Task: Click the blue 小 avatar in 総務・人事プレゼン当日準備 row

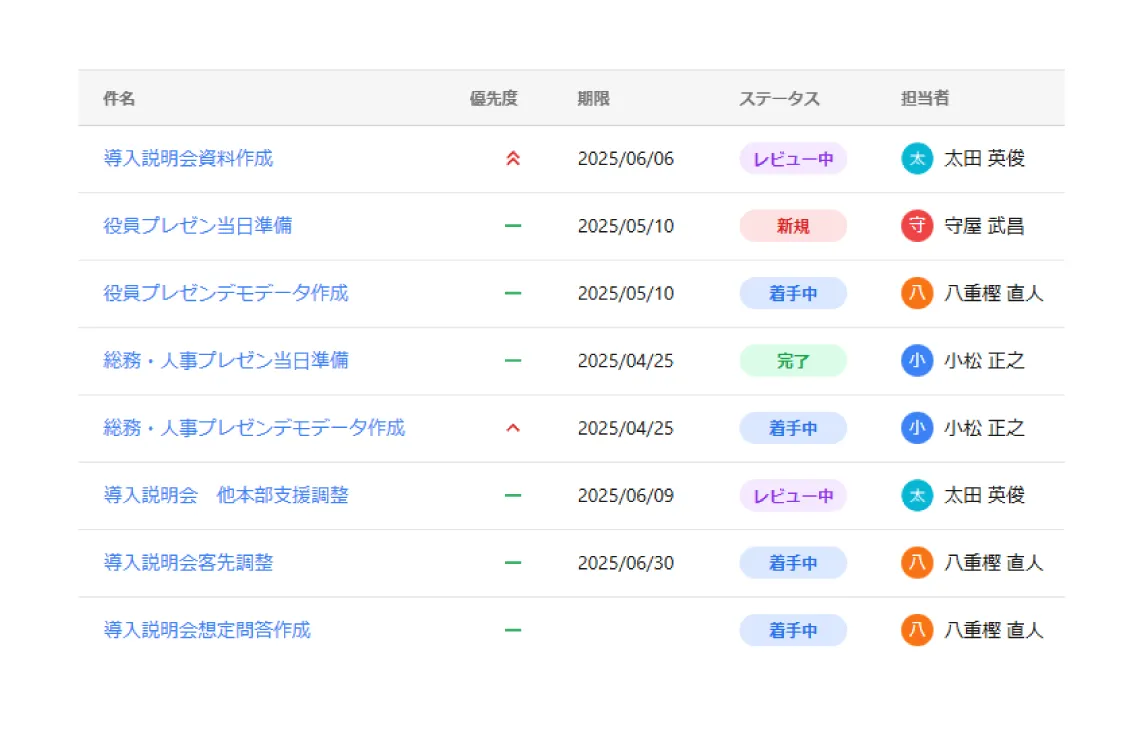Action: pos(916,361)
